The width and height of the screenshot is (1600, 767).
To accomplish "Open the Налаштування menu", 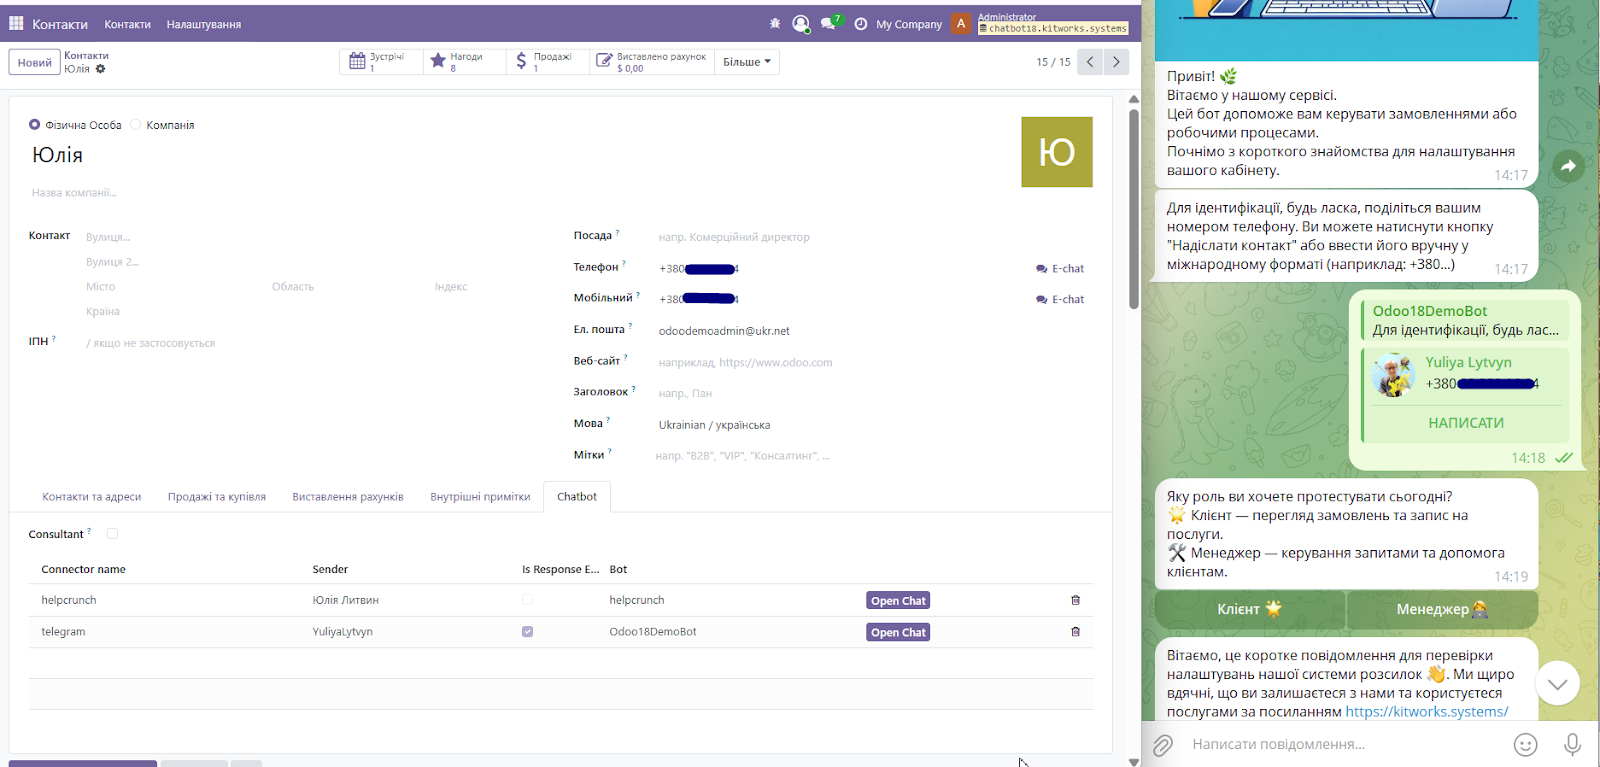I will (x=203, y=24).
